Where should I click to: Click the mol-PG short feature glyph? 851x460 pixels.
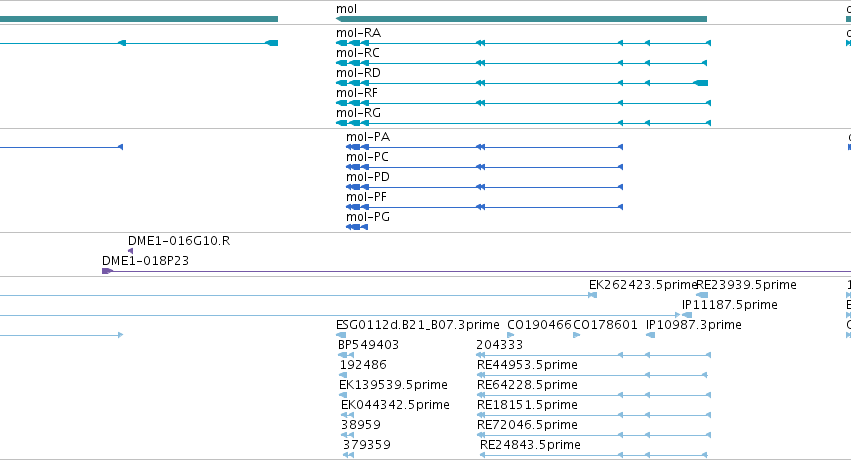(x=357, y=227)
